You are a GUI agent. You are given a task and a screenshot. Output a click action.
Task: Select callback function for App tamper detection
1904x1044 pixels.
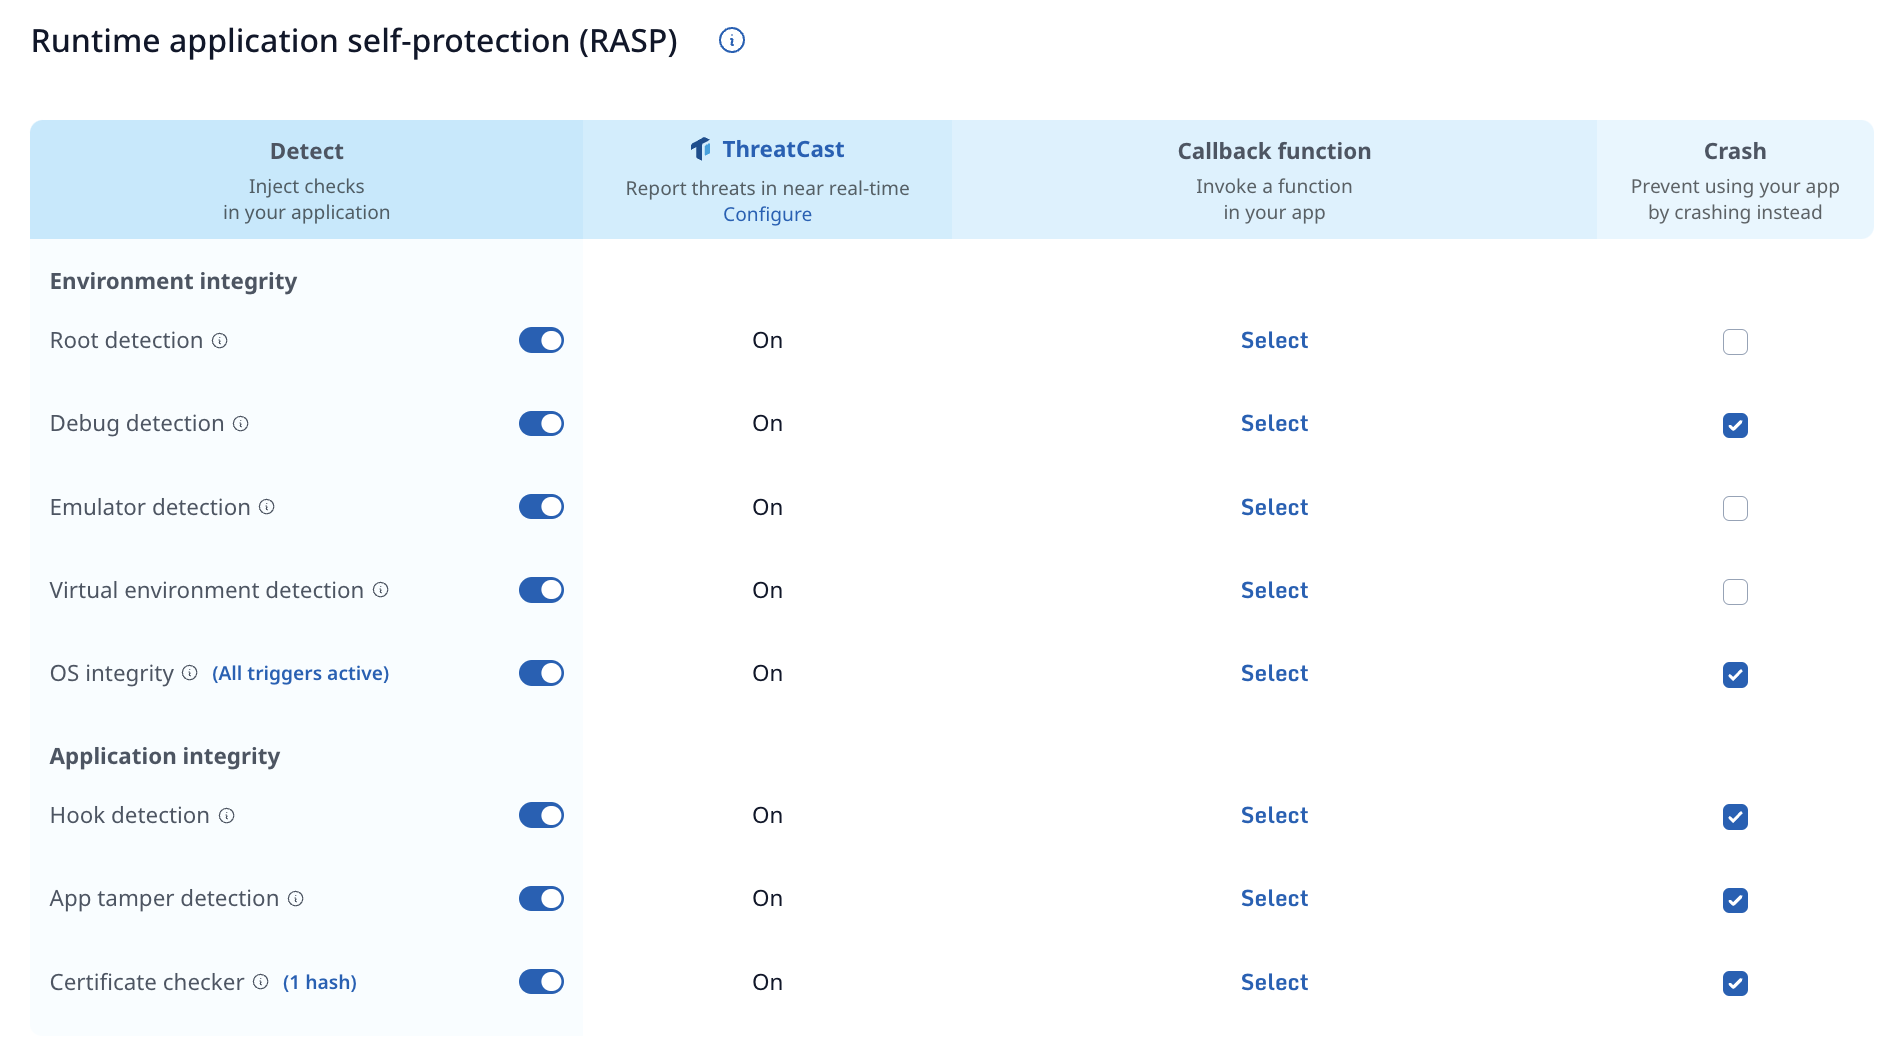1274,899
